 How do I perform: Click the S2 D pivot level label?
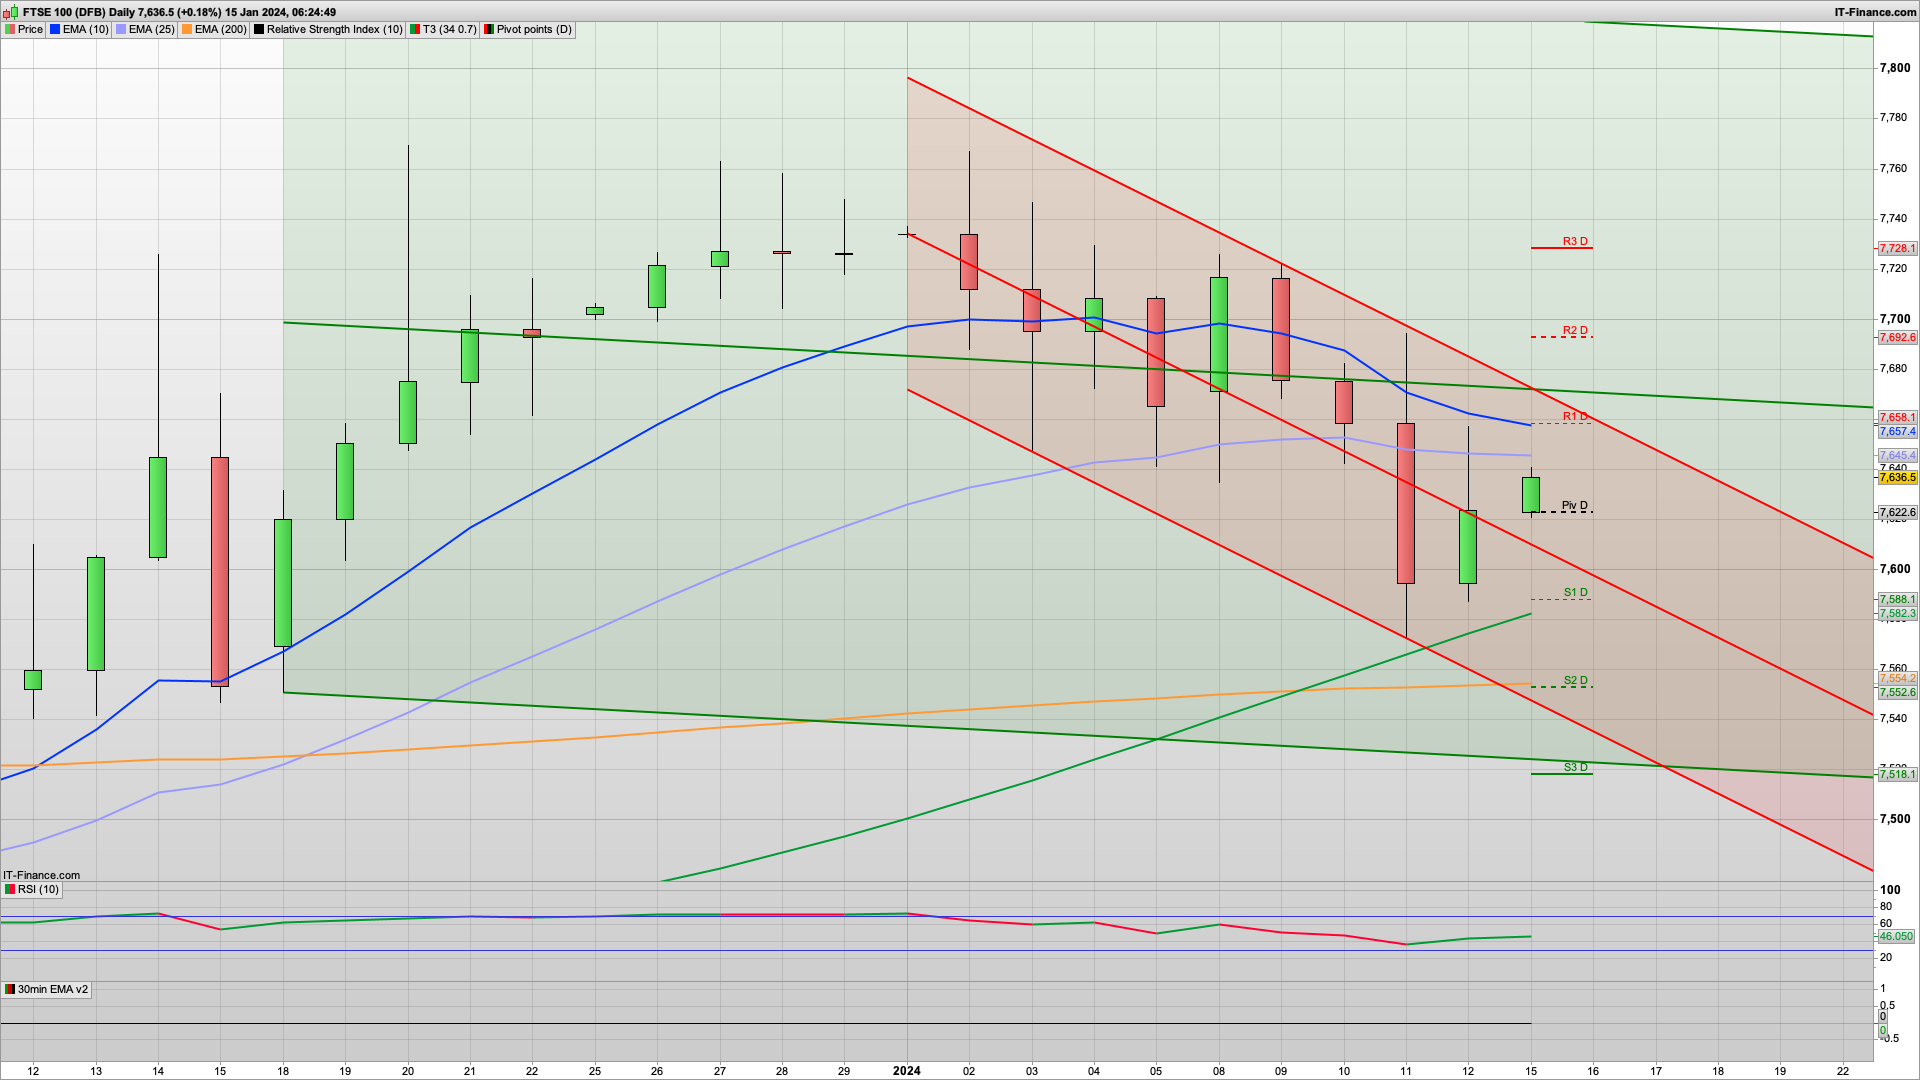[x=1575, y=680]
